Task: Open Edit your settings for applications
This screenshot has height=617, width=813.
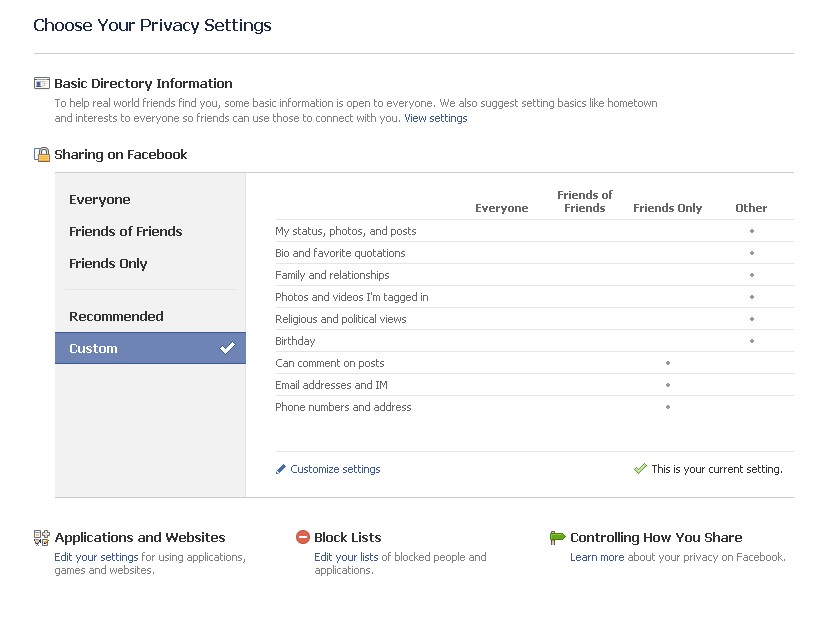Action: (96, 557)
